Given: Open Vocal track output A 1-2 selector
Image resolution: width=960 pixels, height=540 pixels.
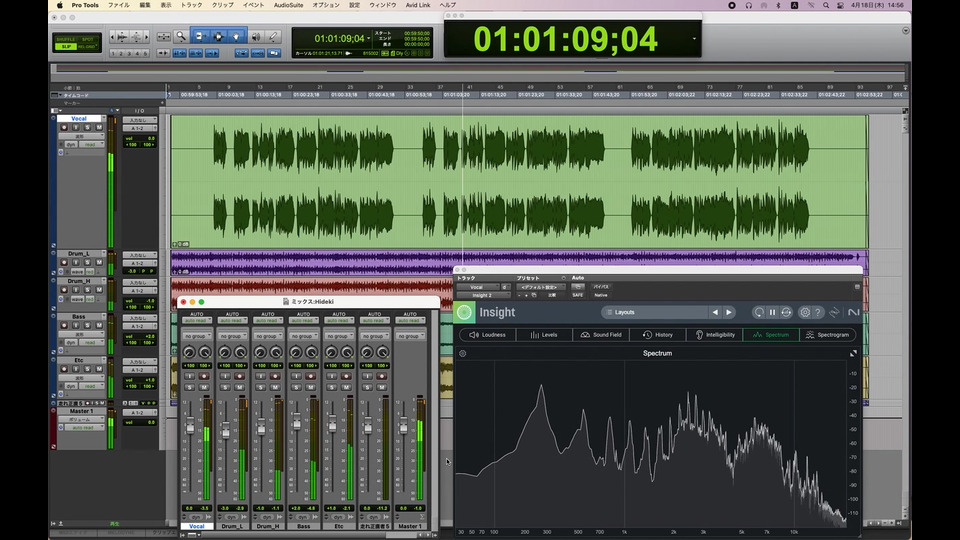Looking at the screenshot, I should coord(139,129).
